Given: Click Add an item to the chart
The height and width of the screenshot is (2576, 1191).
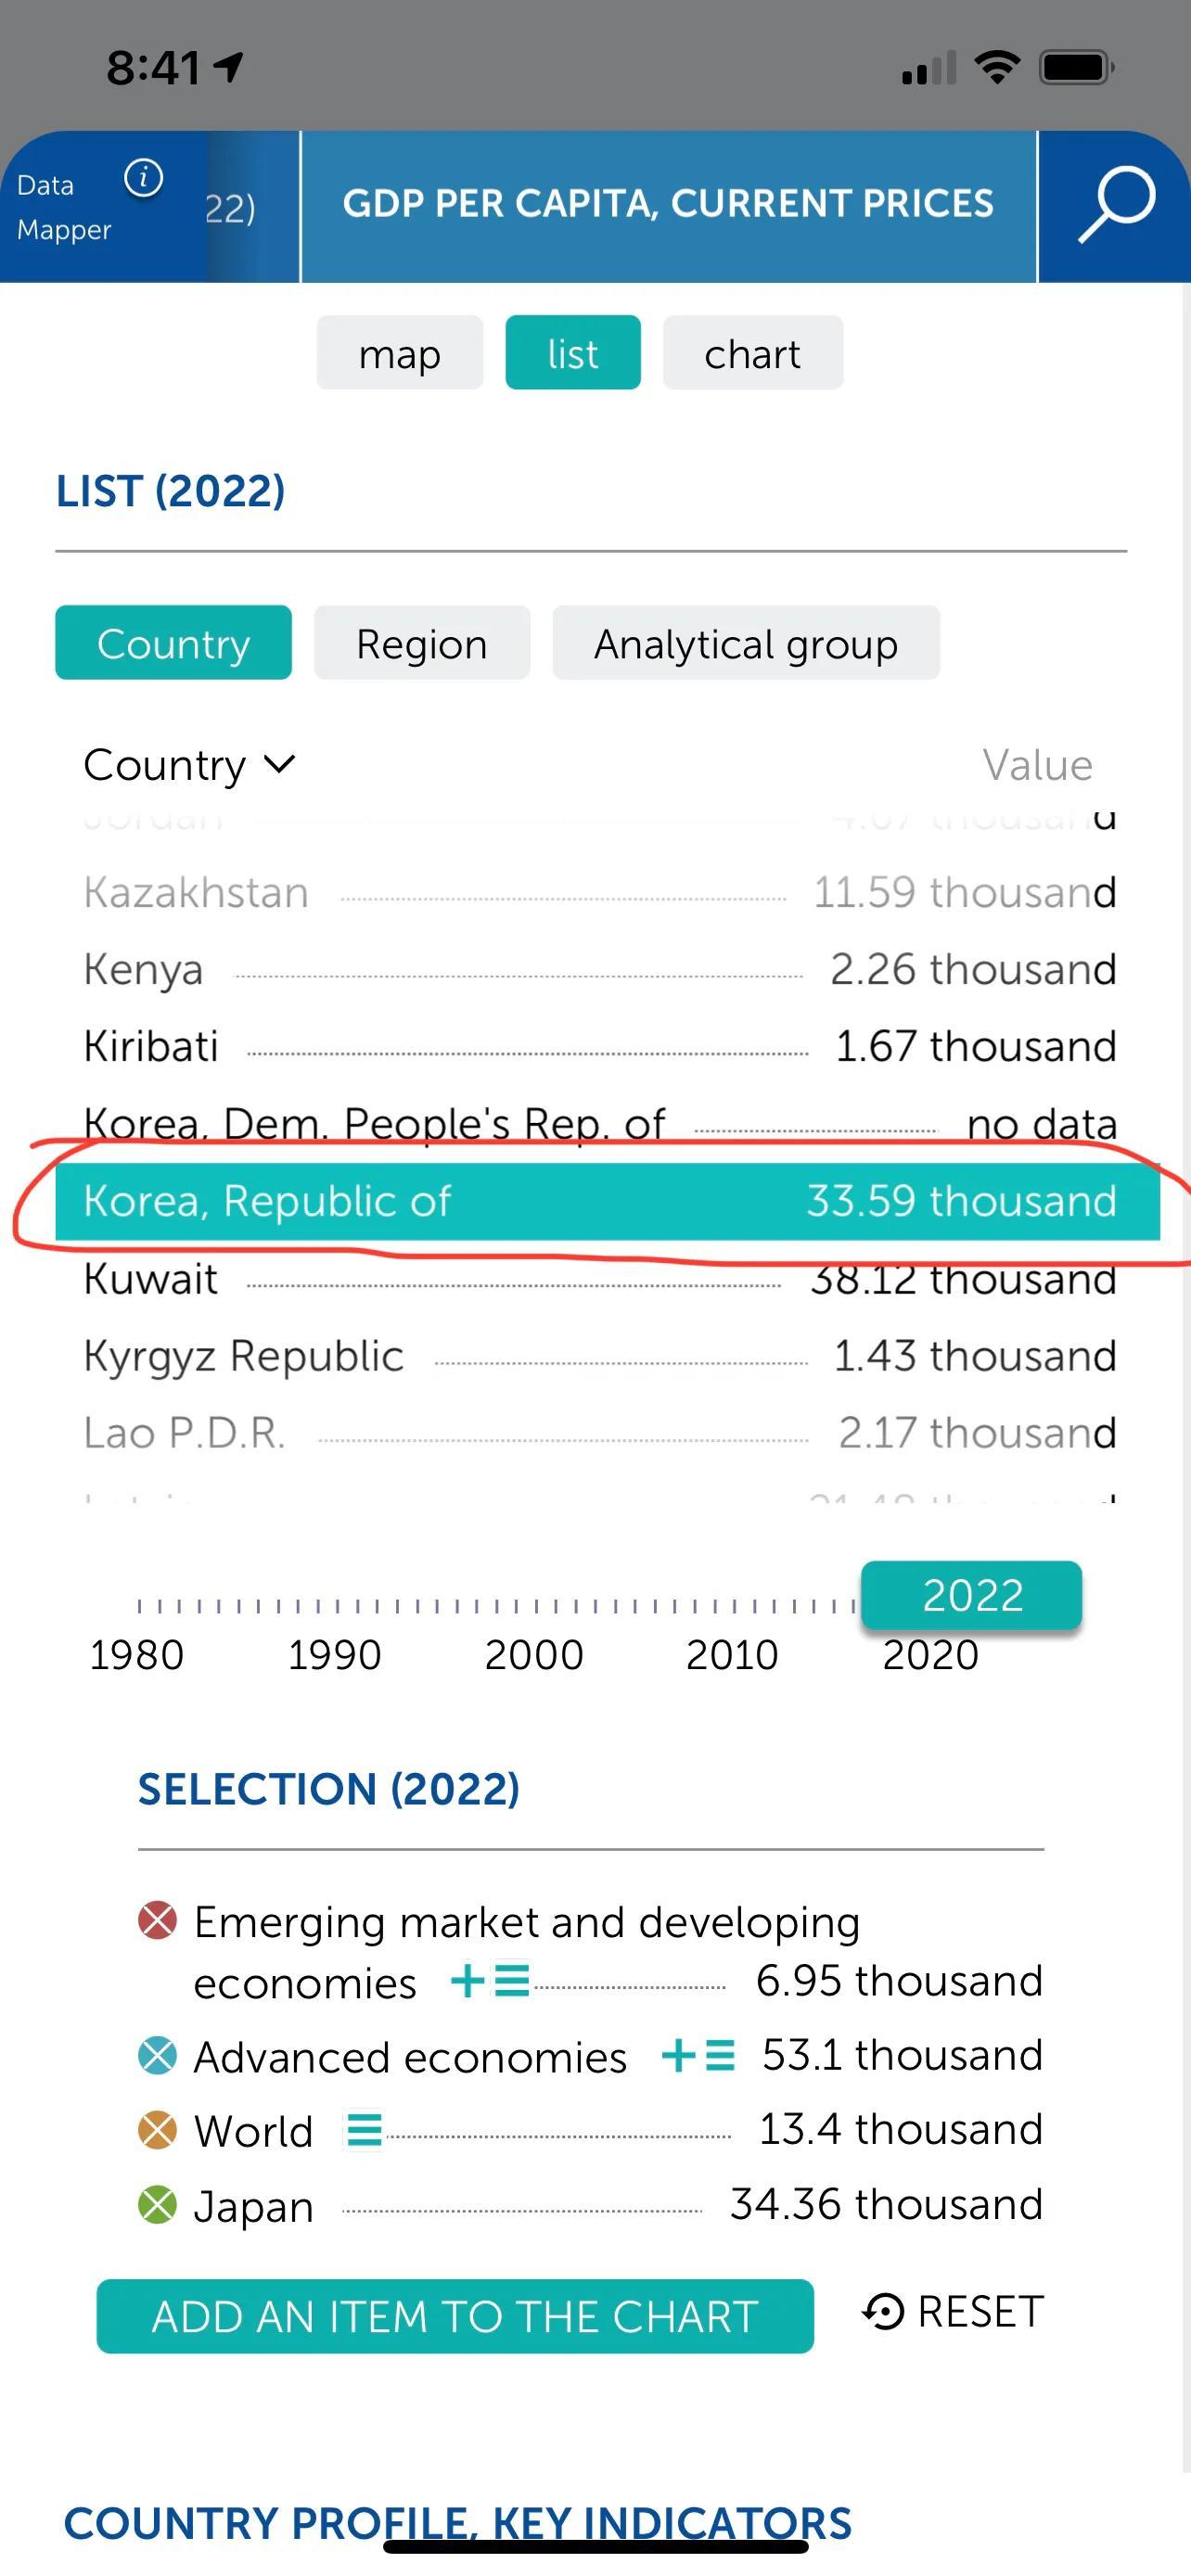Looking at the screenshot, I should click(x=455, y=2316).
